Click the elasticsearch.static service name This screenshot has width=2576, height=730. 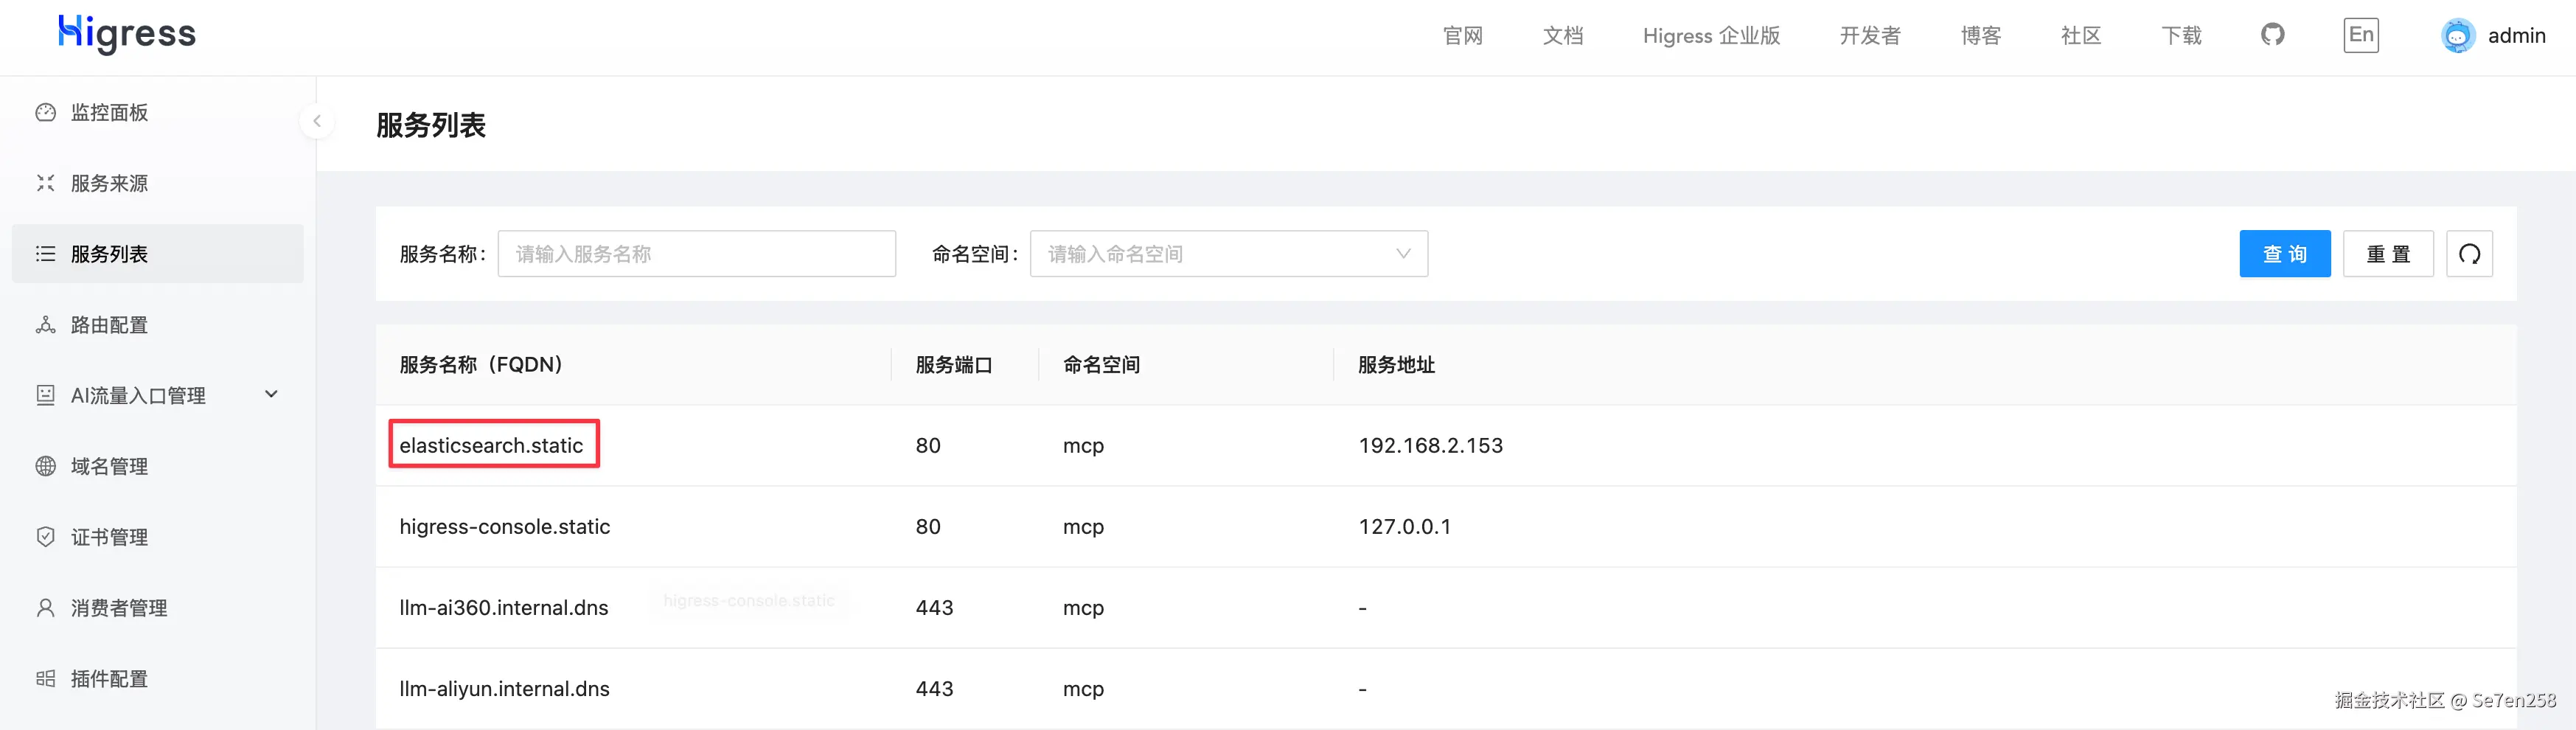(491, 445)
